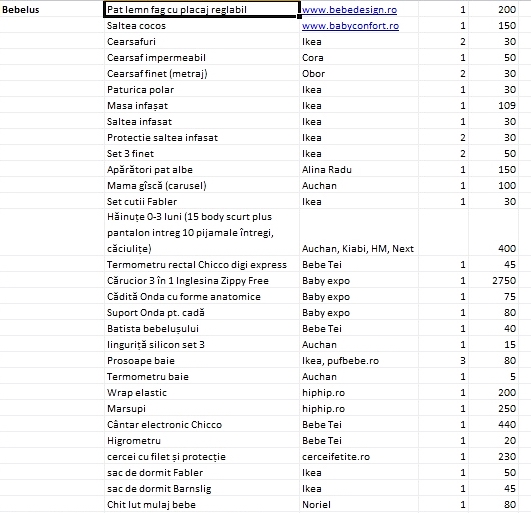Select the quantity 3 cell for Prosoape baie
The width and height of the screenshot is (531, 513).
(x=444, y=361)
